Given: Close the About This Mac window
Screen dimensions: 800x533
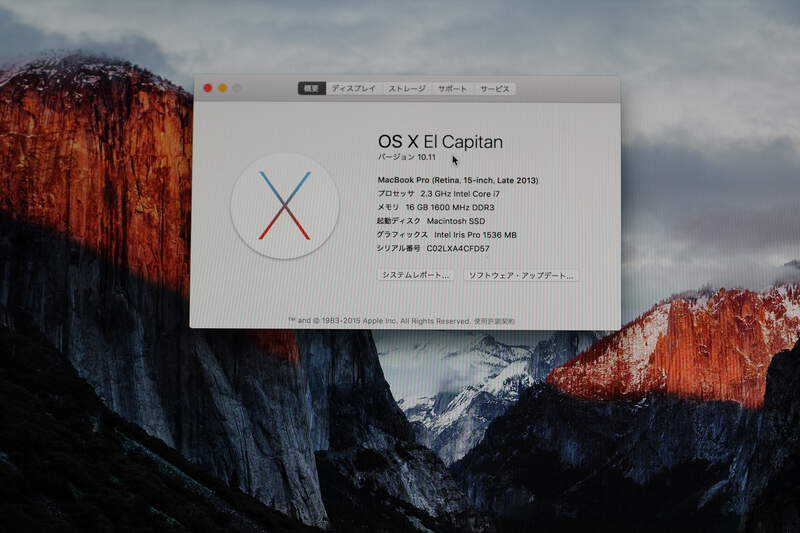Looking at the screenshot, I should tap(208, 88).
